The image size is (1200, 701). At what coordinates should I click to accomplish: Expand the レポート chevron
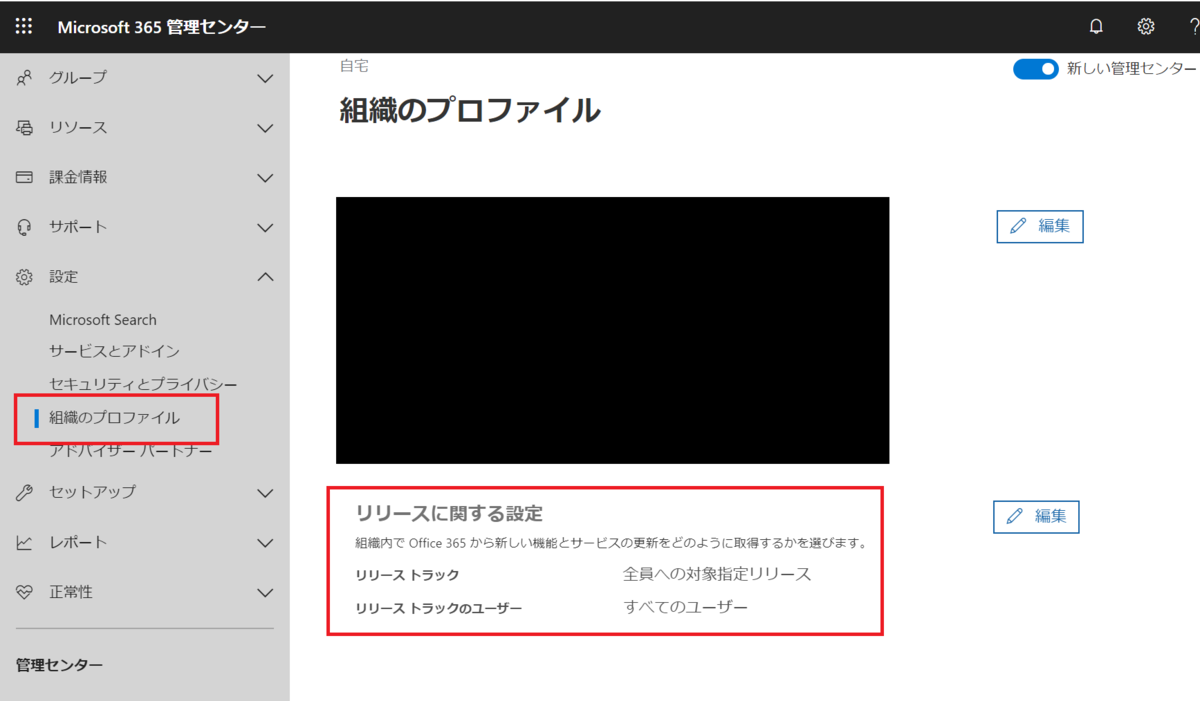point(265,543)
